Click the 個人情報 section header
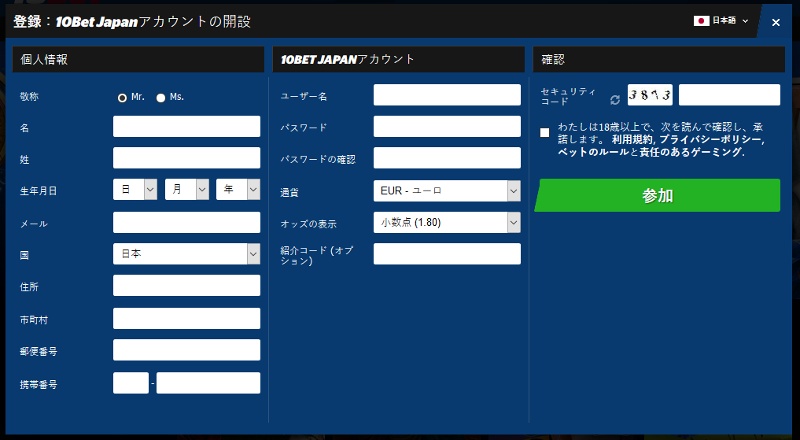Screen dimensions: 800x440 pyautogui.click(x=138, y=59)
